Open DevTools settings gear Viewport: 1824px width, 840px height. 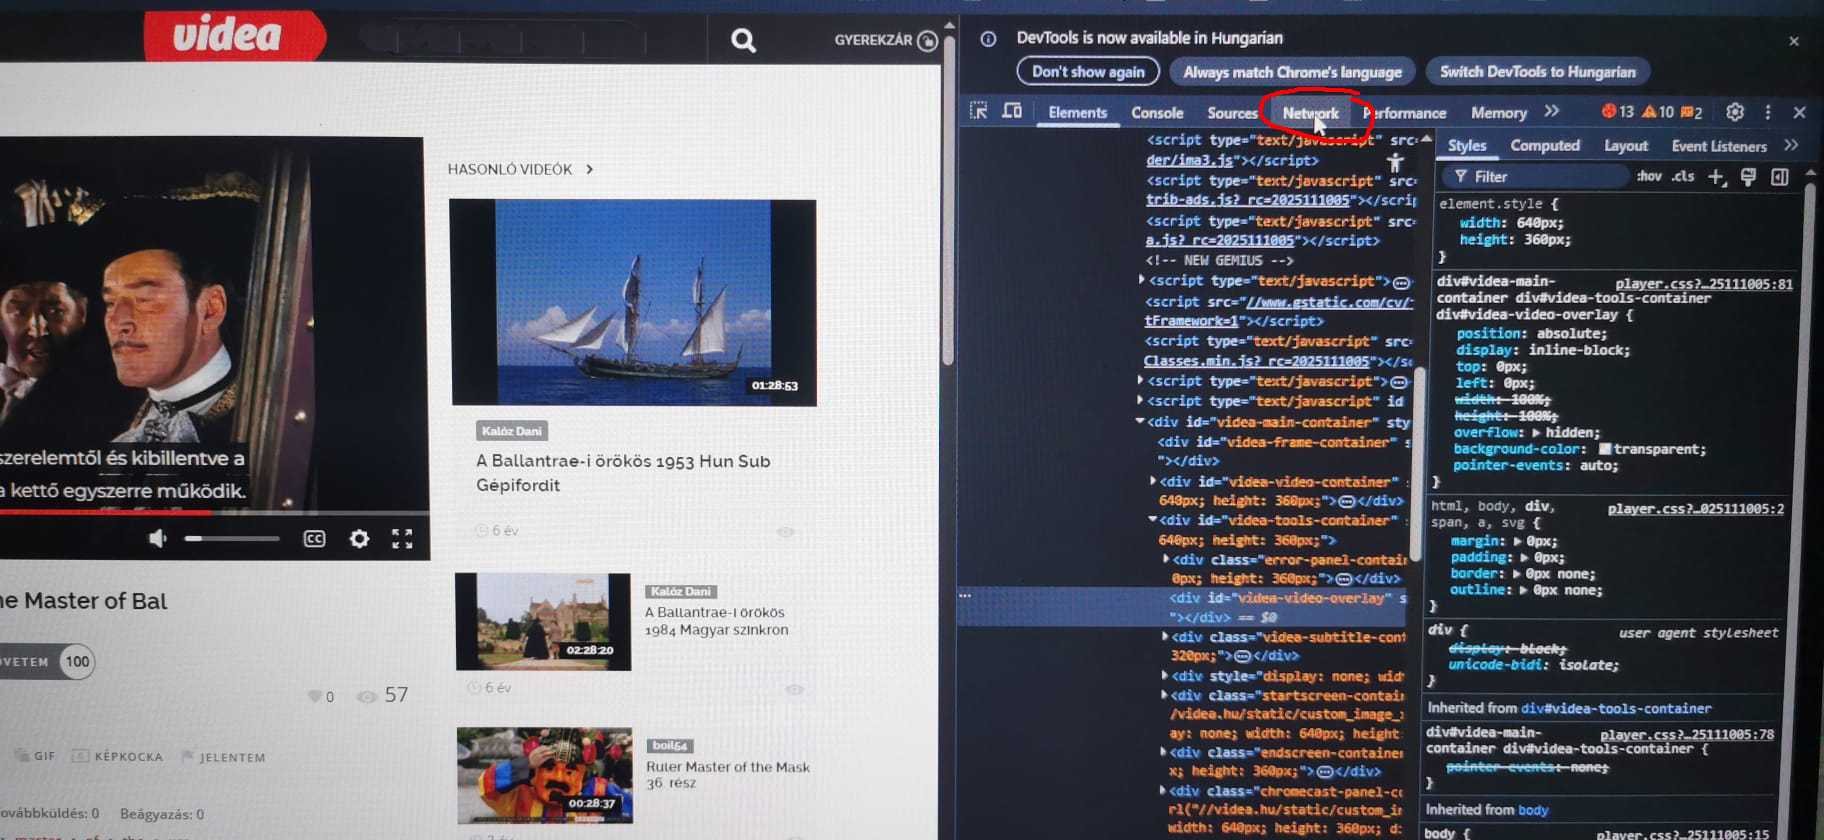tap(1735, 112)
